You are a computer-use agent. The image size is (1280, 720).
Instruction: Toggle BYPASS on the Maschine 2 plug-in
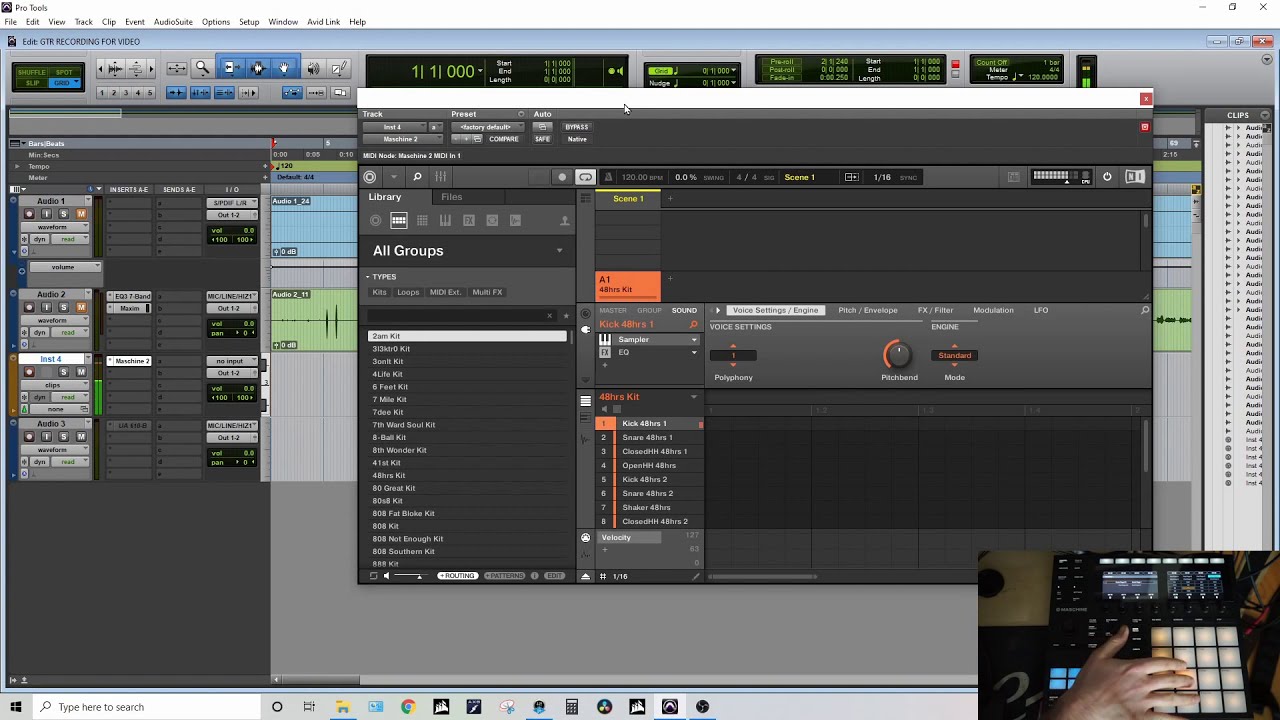point(577,127)
